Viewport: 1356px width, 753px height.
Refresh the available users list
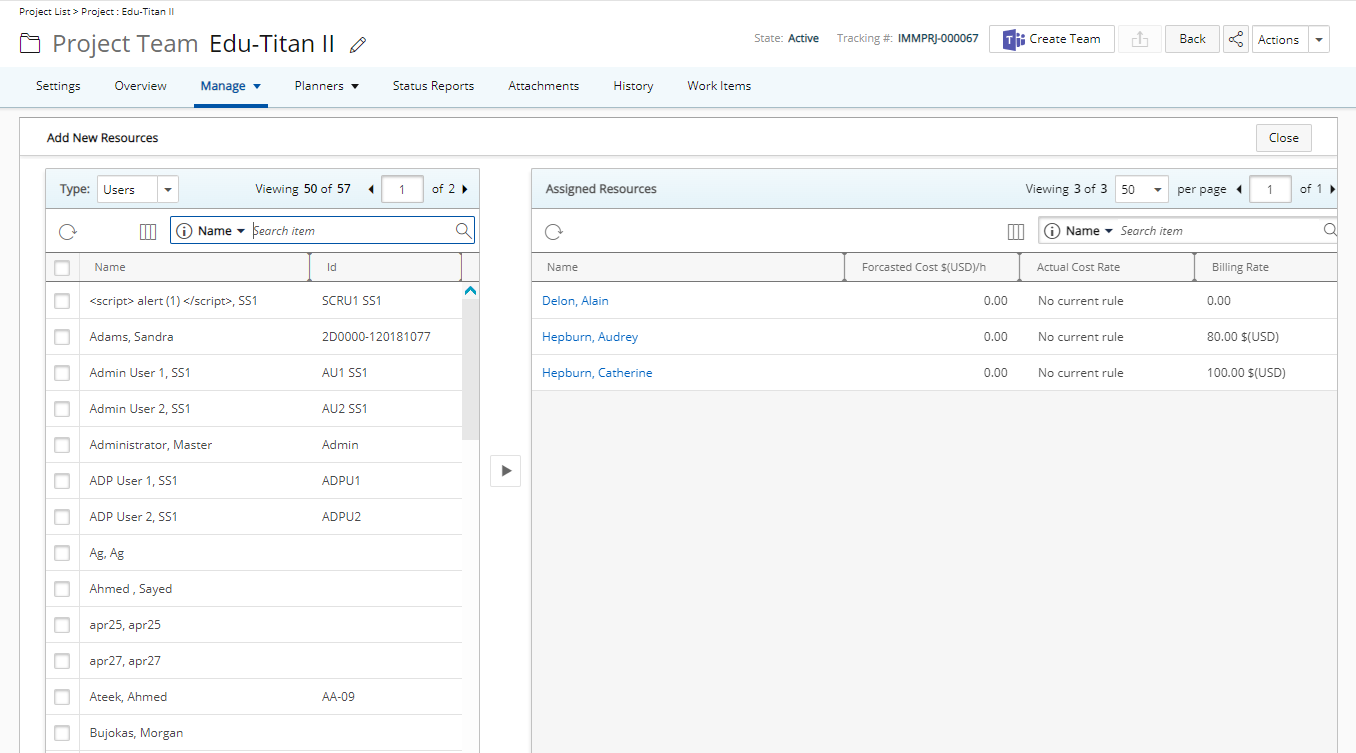pyautogui.click(x=67, y=231)
